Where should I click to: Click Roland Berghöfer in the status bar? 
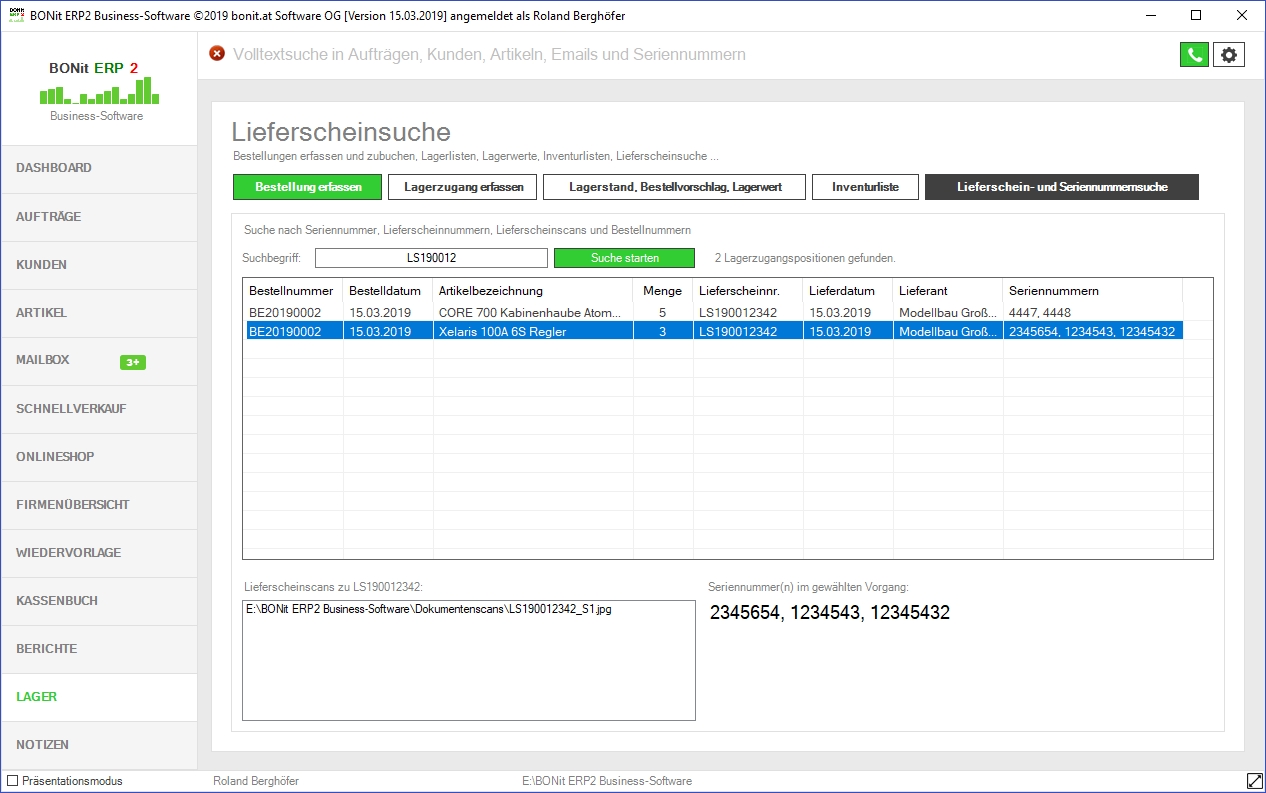tap(256, 781)
